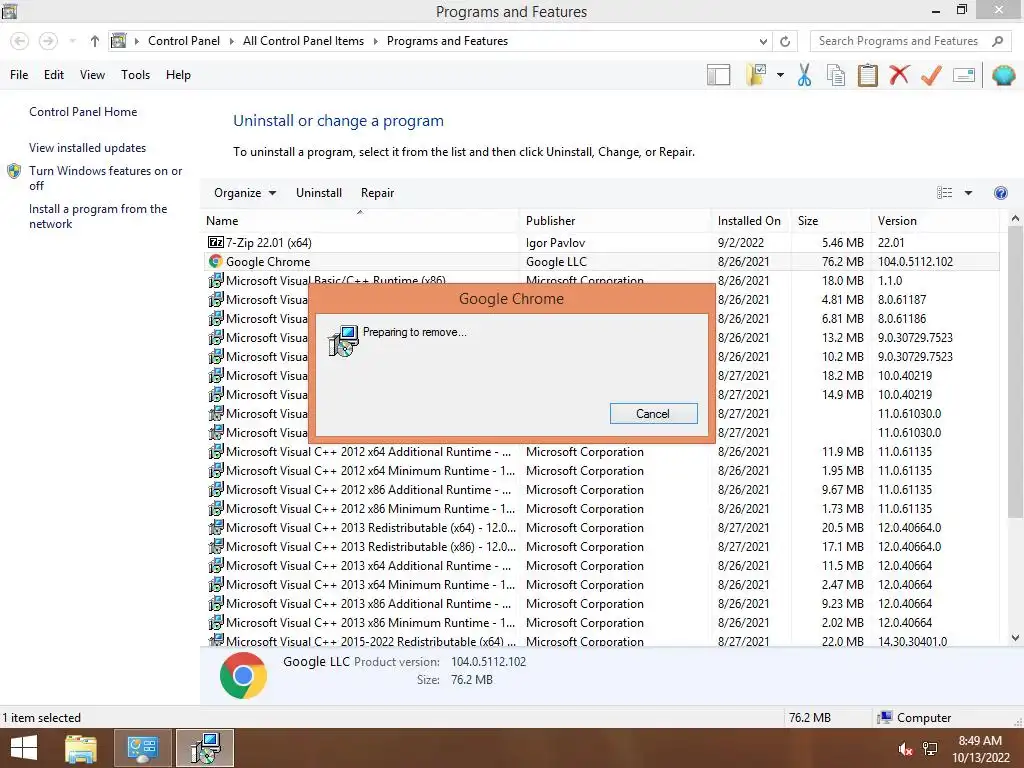Click the large Chrome logo in details pane
Viewport: 1024px width, 768px height.
click(243, 675)
